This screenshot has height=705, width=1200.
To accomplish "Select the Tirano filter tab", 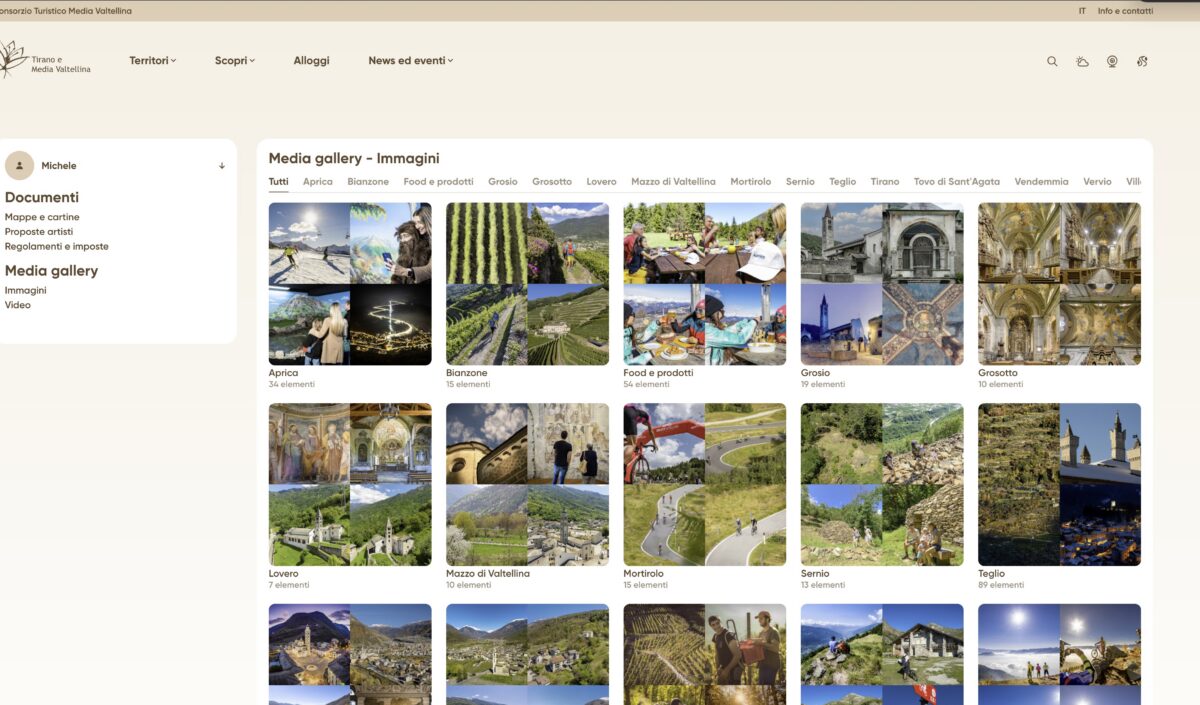I will tap(885, 182).
